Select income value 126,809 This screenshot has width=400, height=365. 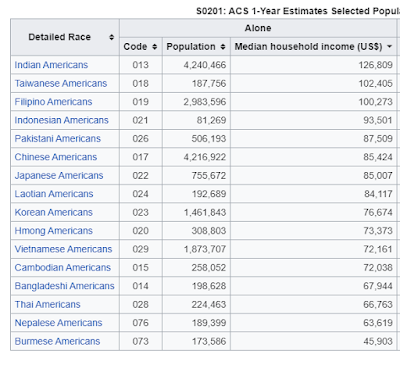(375, 65)
